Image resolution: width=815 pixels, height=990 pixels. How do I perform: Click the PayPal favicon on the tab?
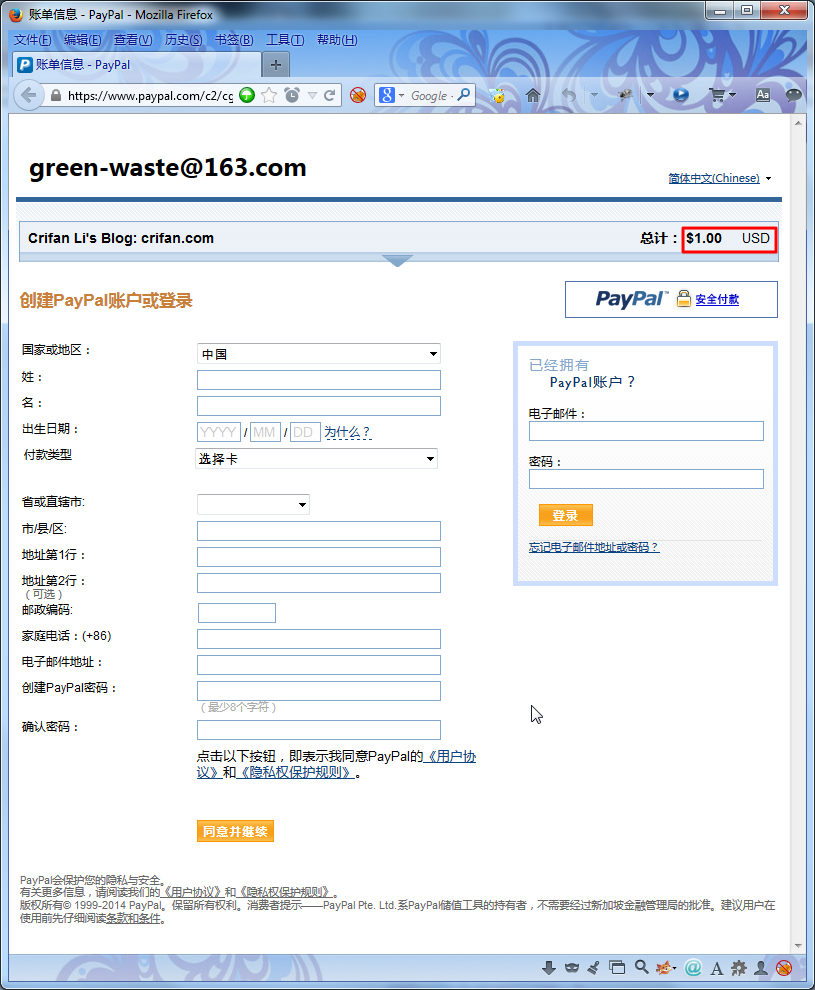25,64
